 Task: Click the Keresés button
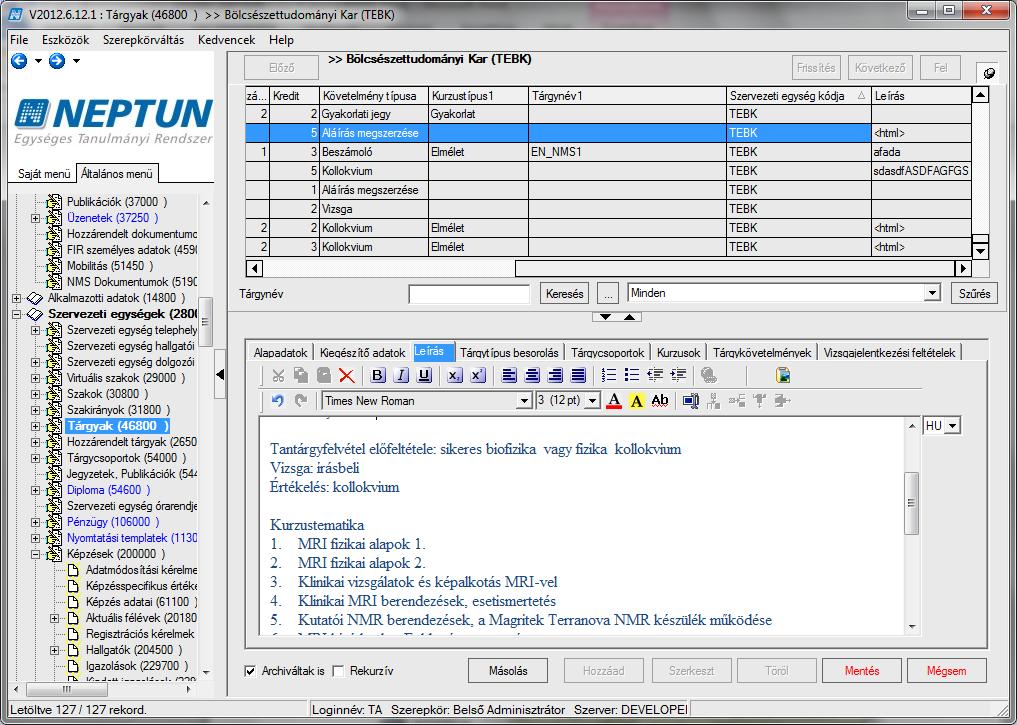pos(564,294)
